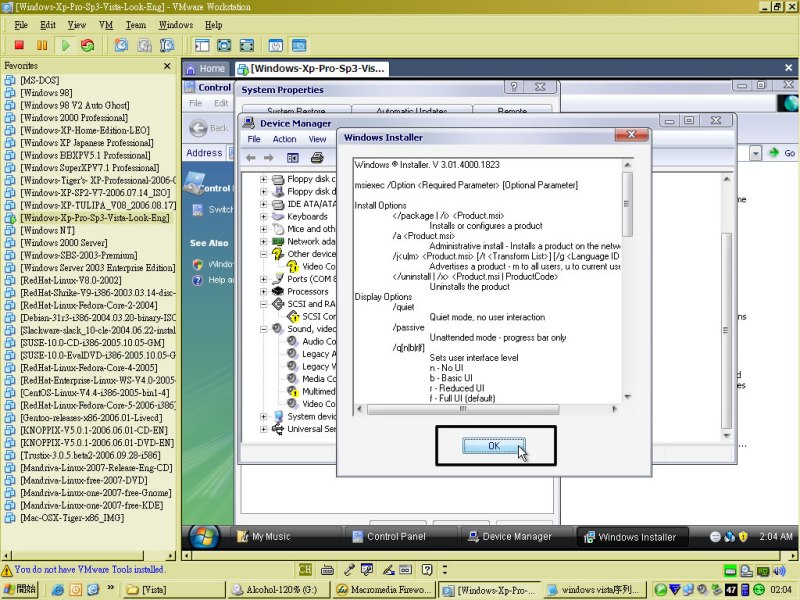
Task: Toggle the Favorites sidebar view icon
Action: [x=202, y=45]
